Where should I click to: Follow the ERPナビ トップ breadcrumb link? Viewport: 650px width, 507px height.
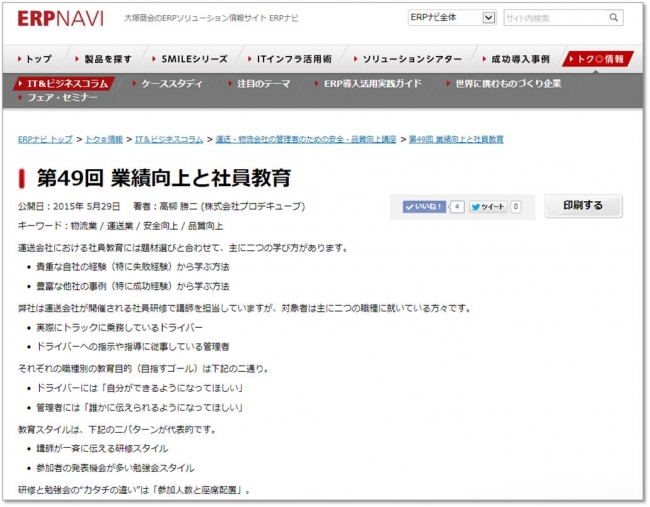[x=45, y=139]
